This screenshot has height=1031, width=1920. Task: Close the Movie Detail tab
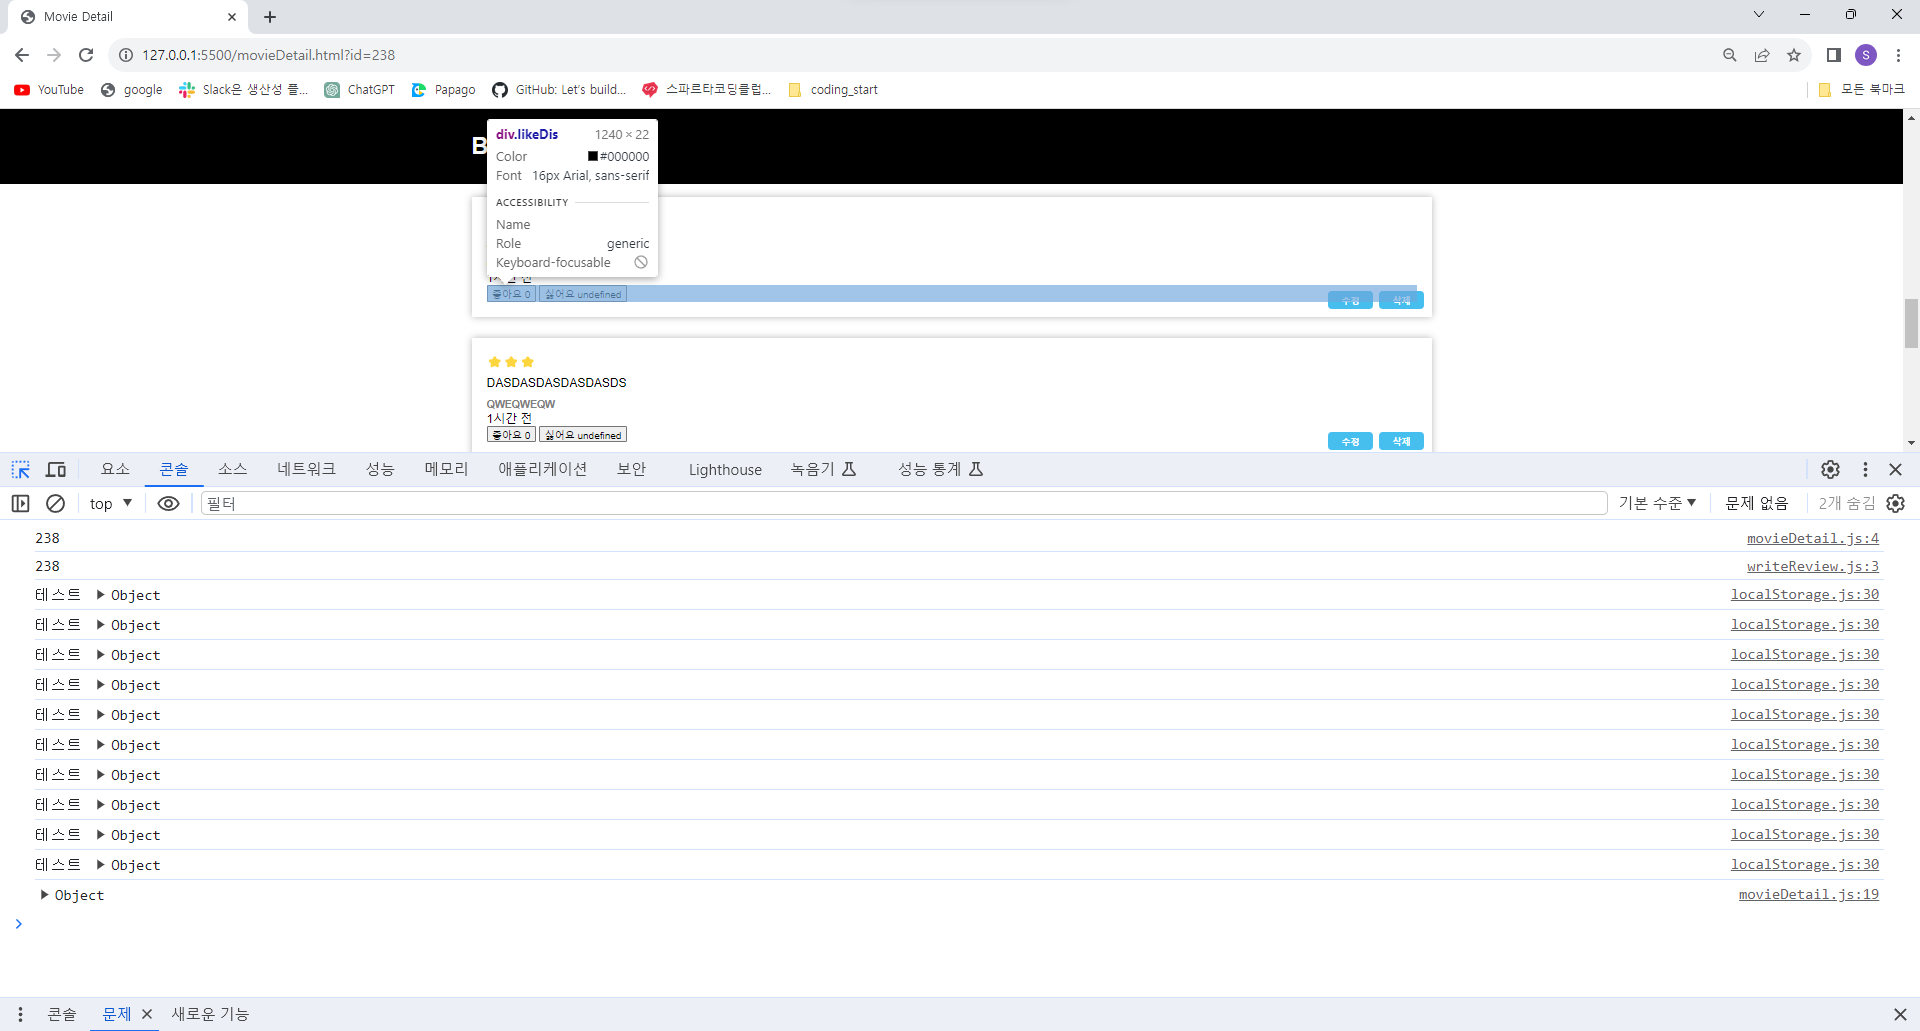coord(232,17)
